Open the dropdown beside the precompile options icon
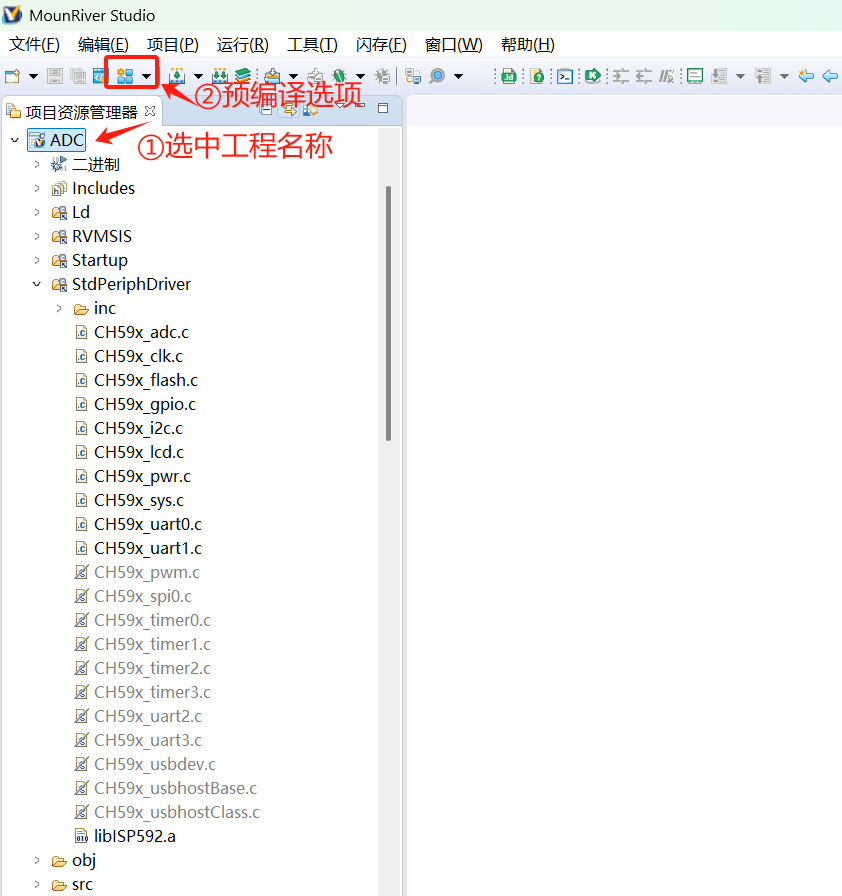Viewport: 842px width, 896px height. (x=147, y=76)
